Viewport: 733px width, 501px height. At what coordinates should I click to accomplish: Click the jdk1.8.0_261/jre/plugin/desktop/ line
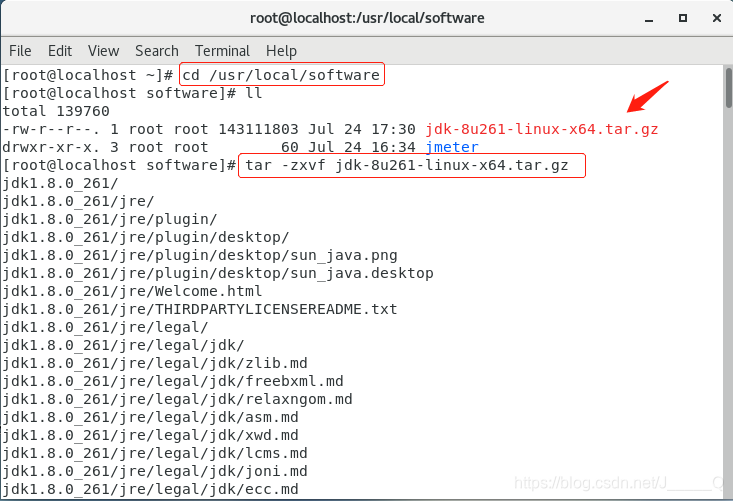coord(146,237)
